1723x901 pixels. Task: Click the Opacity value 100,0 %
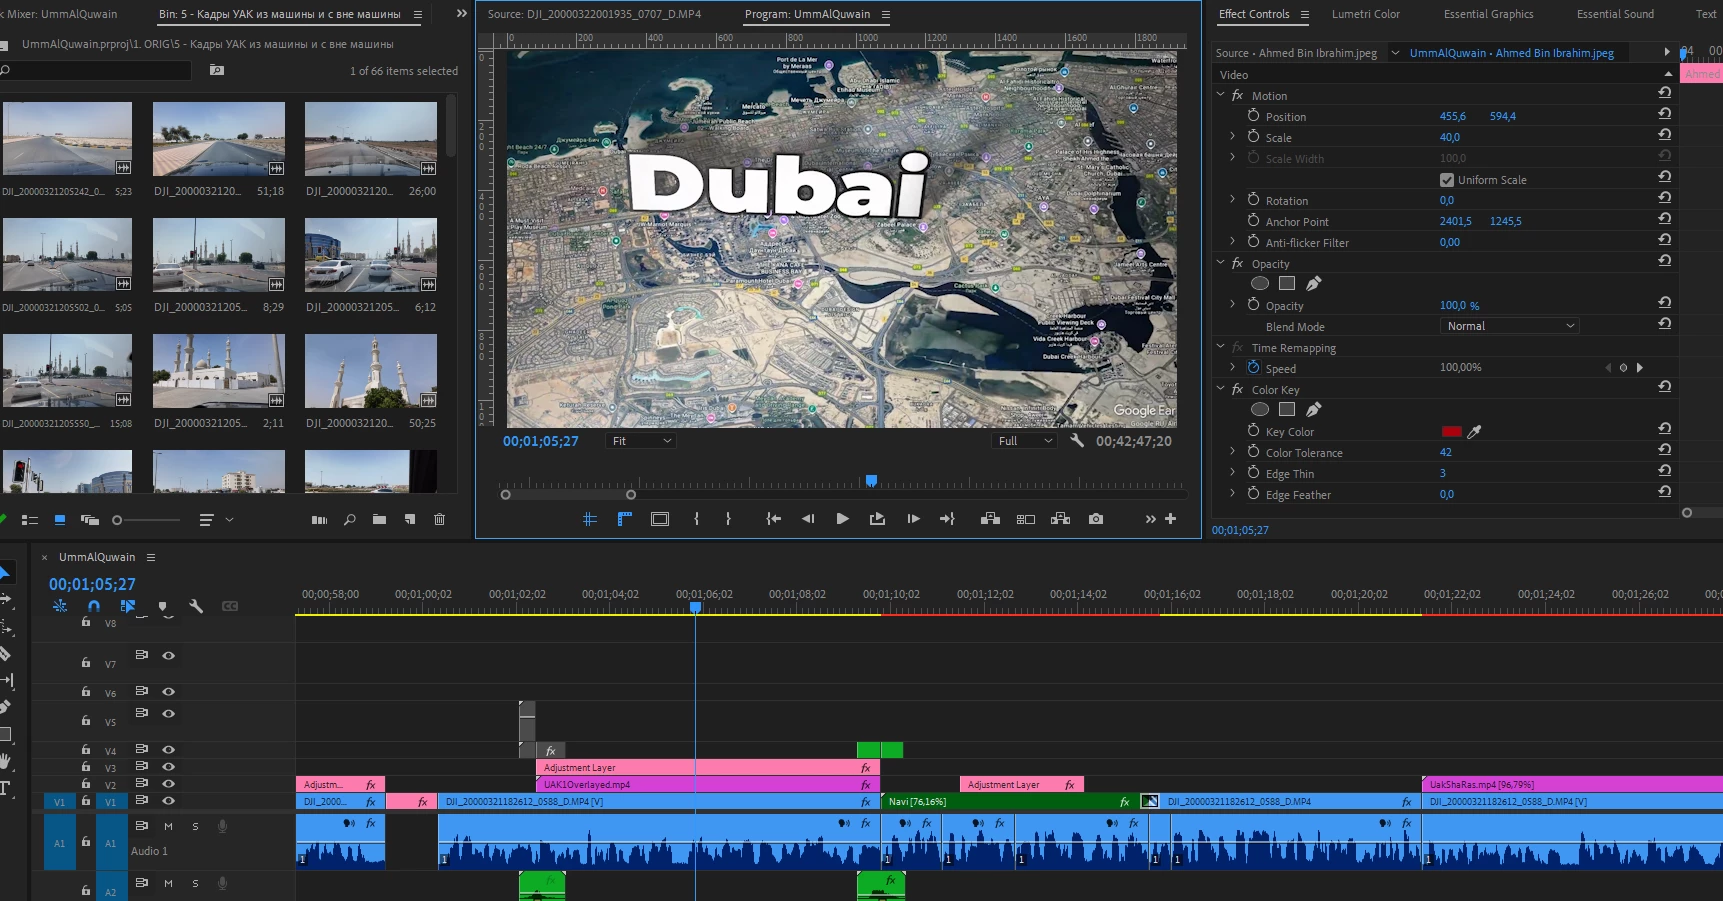pos(1459,306)
